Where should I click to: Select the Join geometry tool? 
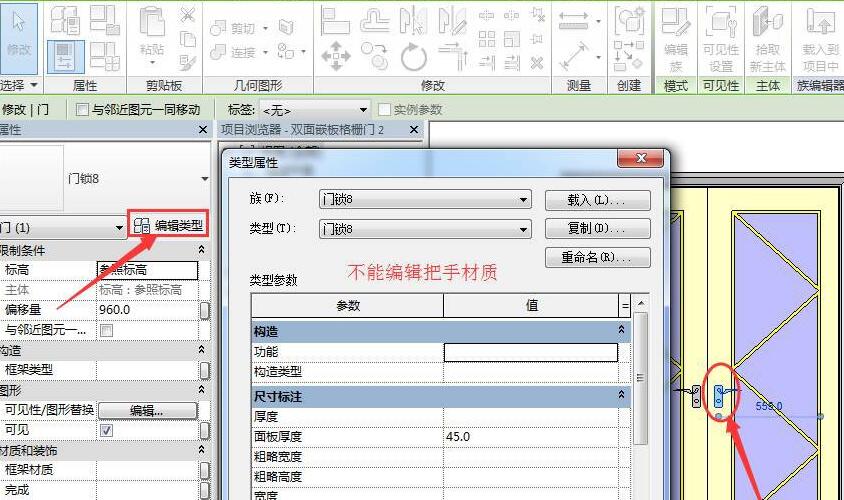tap(233, 52)
